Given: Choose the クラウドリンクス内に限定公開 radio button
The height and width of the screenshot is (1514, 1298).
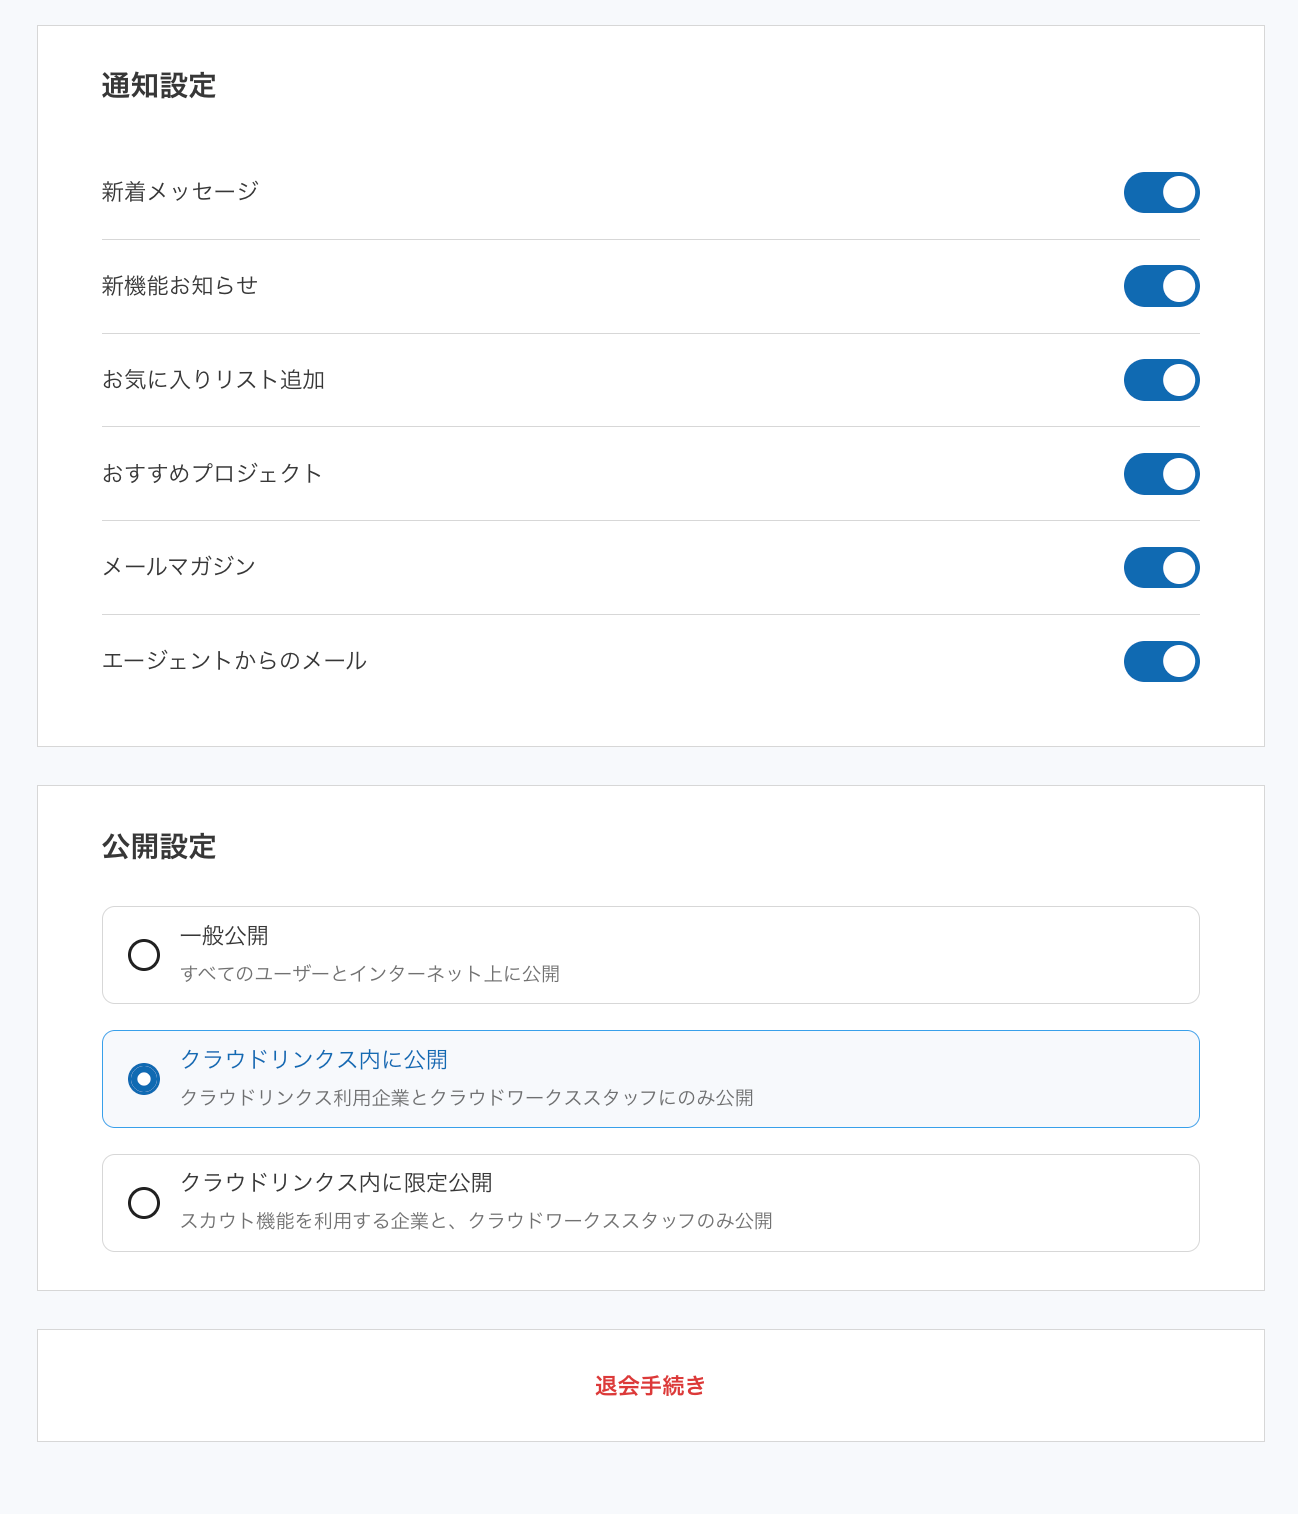Looking at the screenshot, I should [x=144, y=1203].
